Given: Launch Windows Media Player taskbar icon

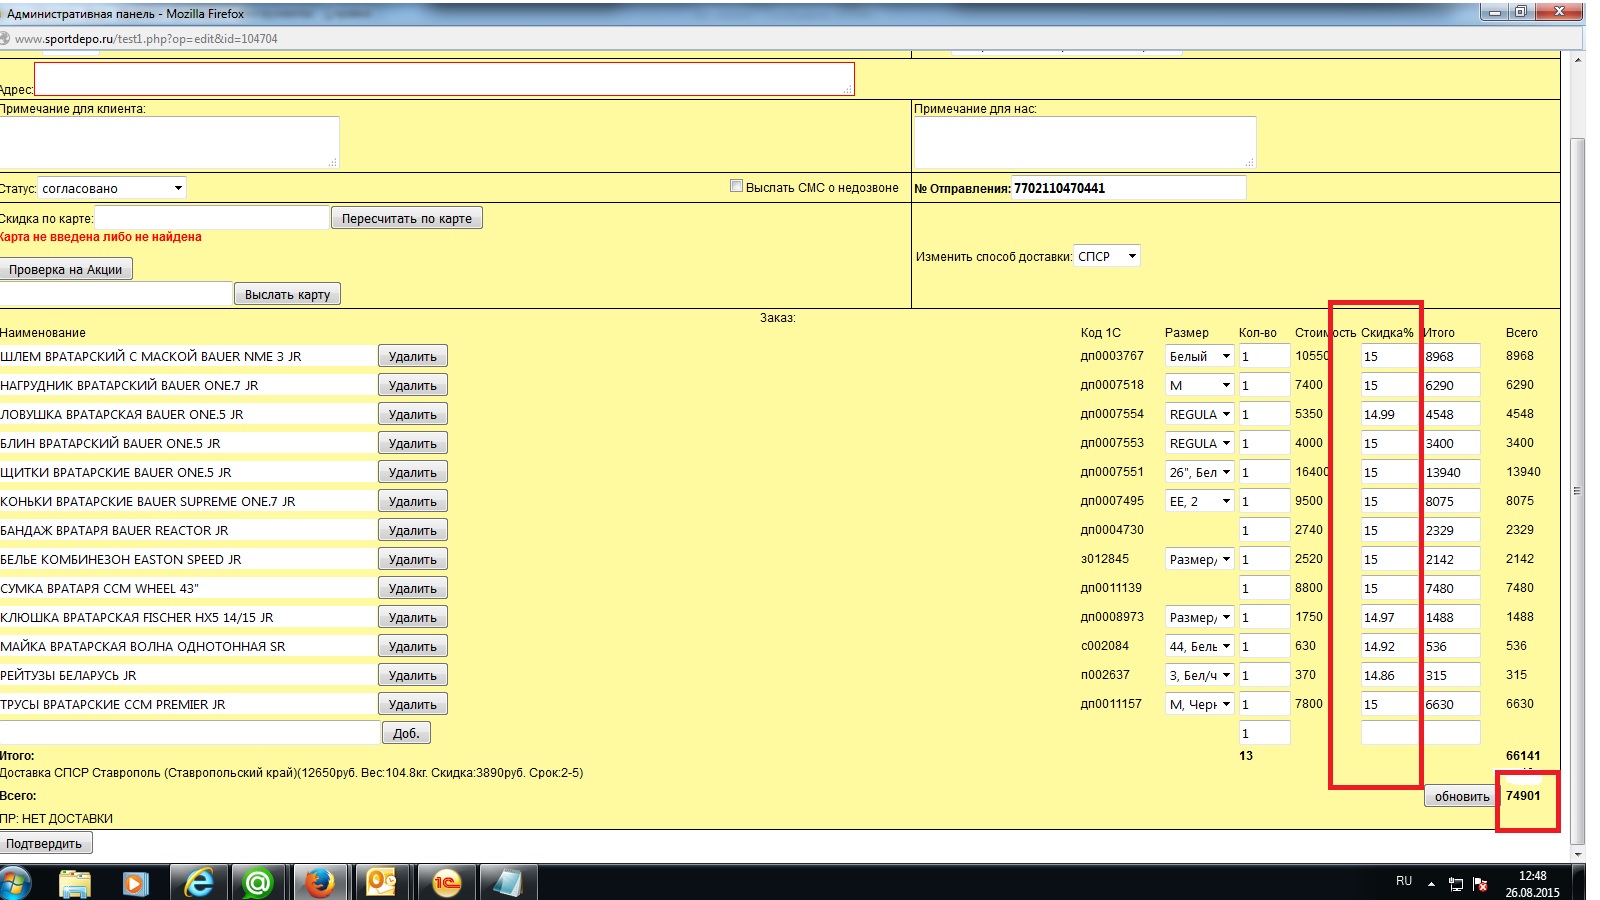Looking at the screenshot, I should [136, 883].
